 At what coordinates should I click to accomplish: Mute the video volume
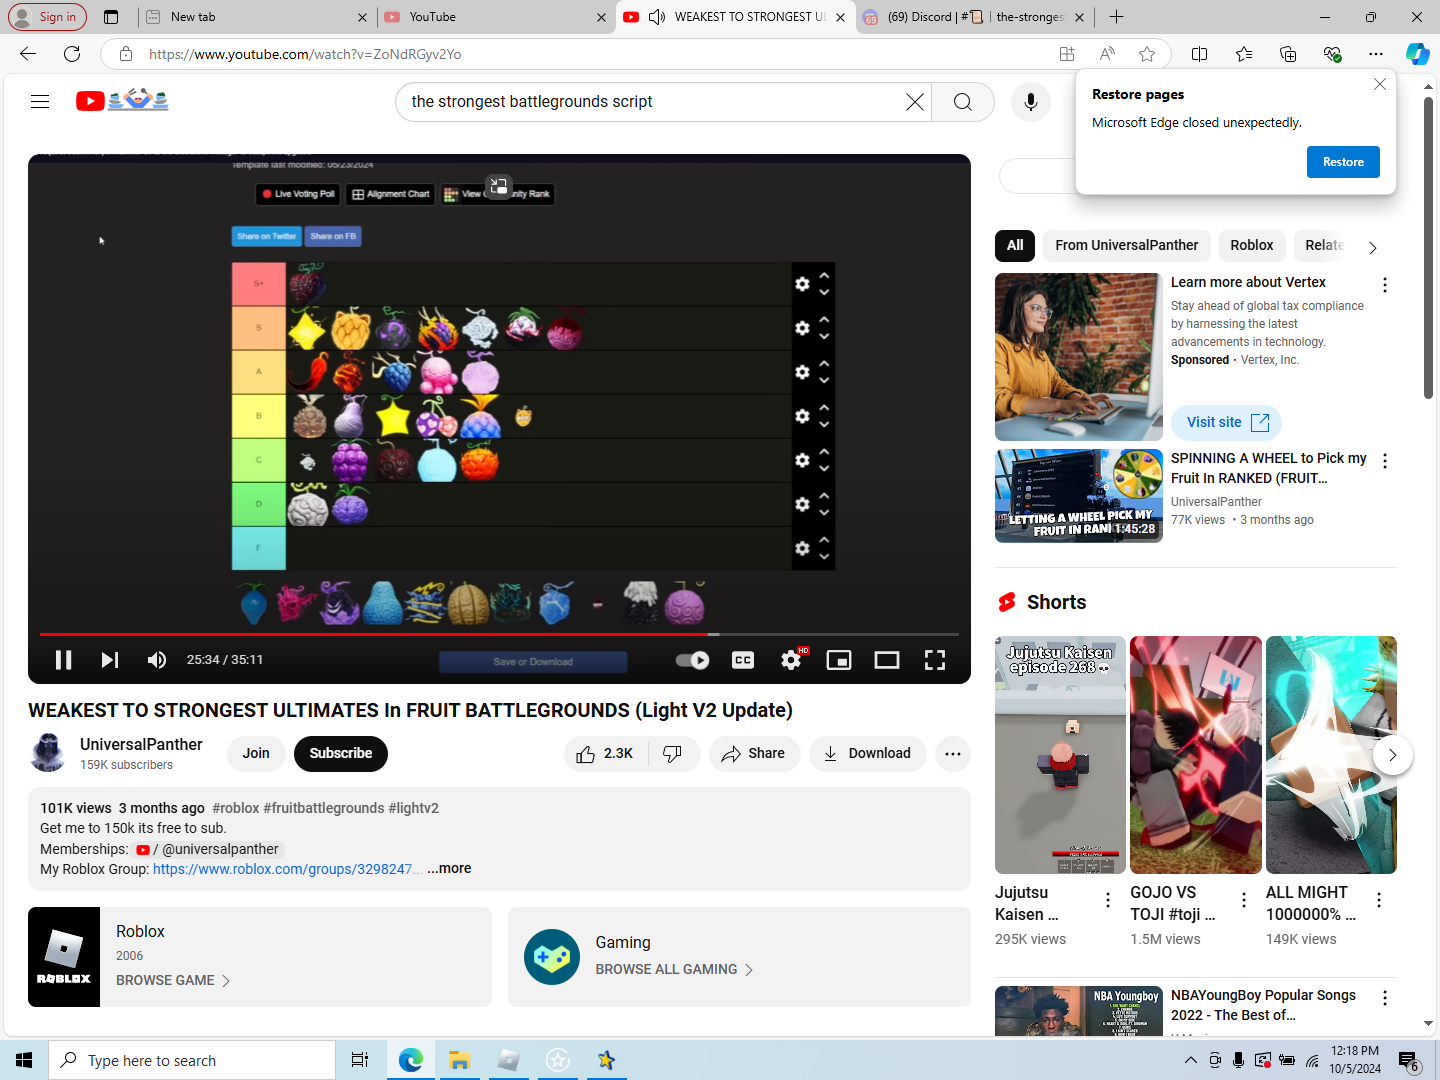pos(156,660)
